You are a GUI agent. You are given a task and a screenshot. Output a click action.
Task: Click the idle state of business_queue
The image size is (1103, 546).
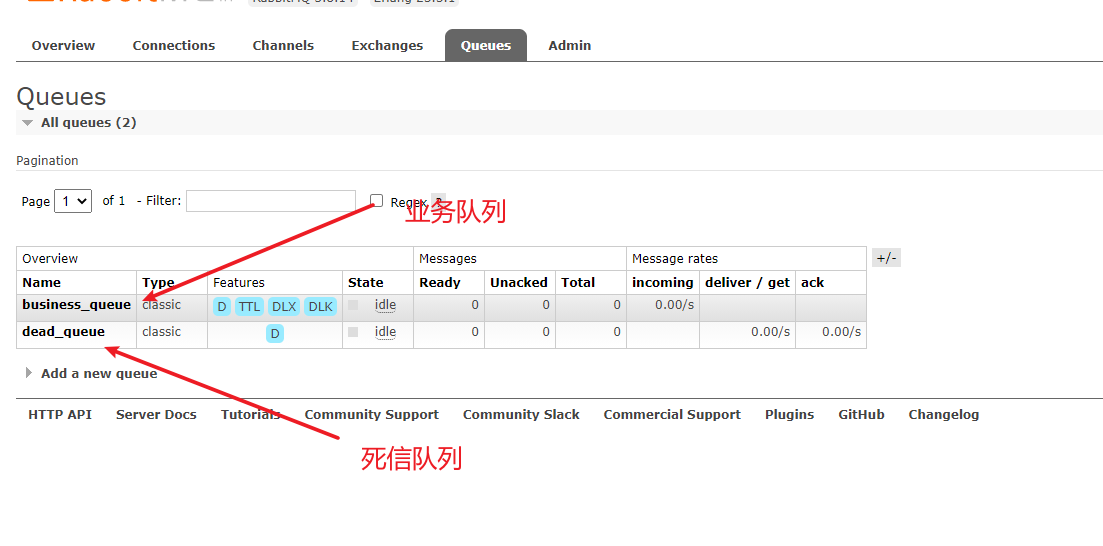point(385,305)
